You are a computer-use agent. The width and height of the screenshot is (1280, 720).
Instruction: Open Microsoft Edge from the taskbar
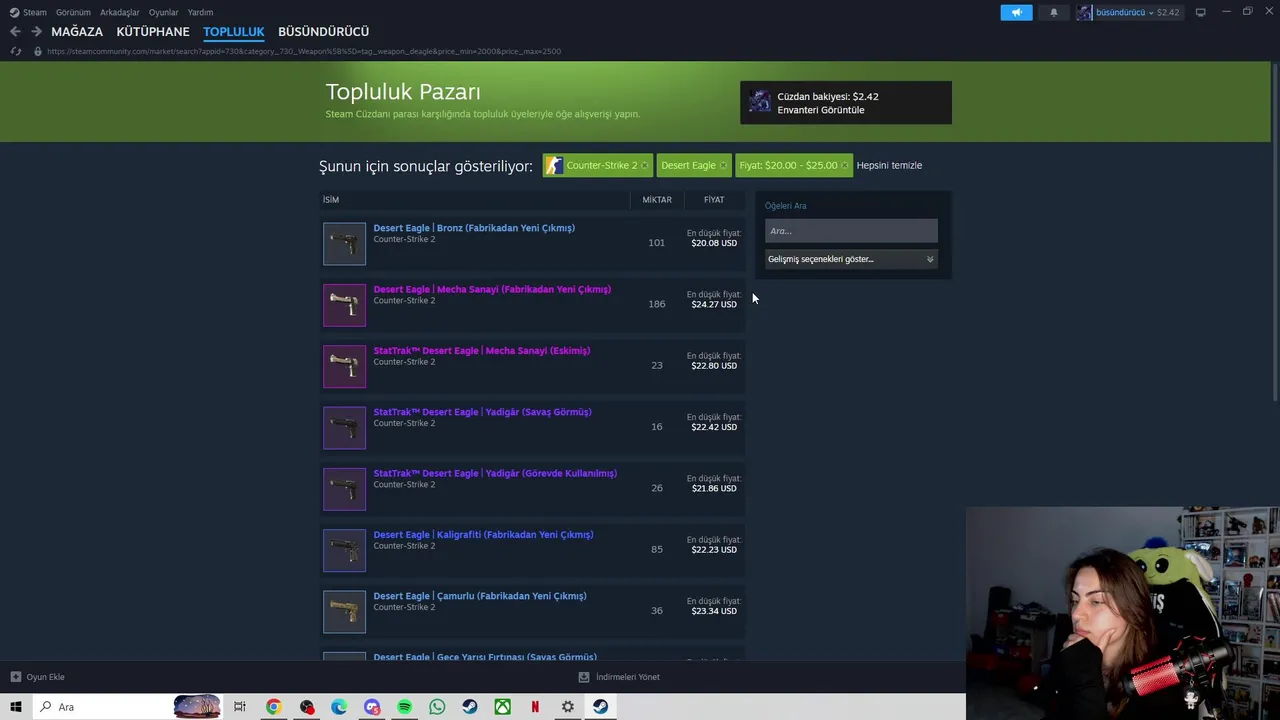(339, 707)
